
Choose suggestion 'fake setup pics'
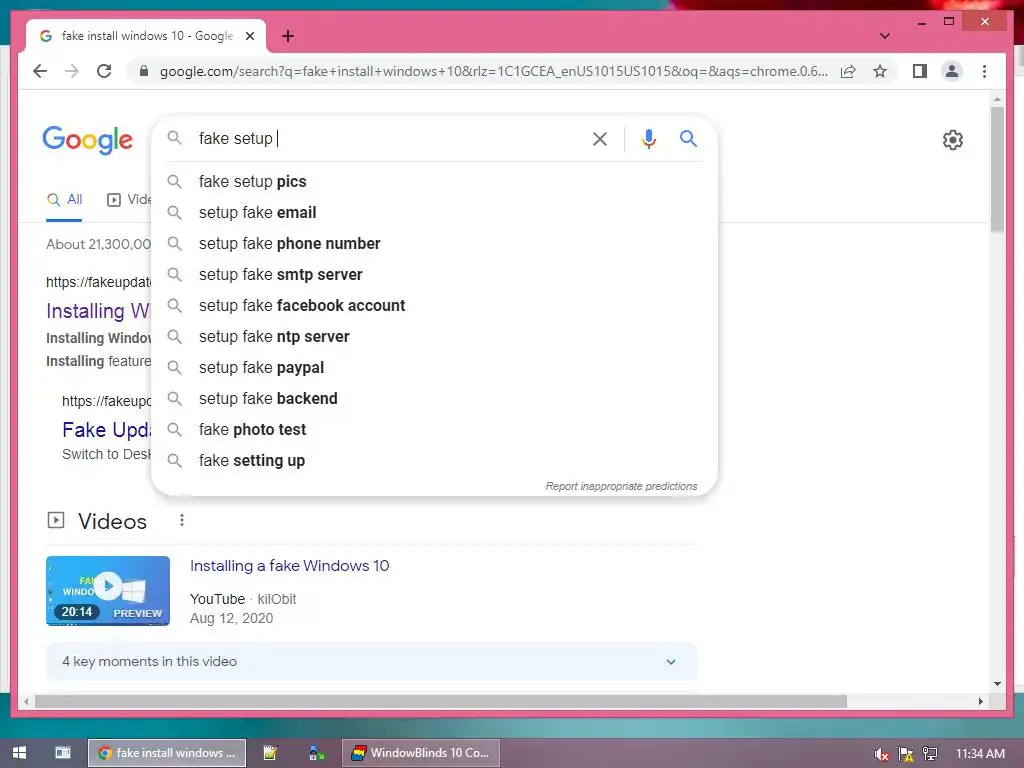(x=434, y=182)
